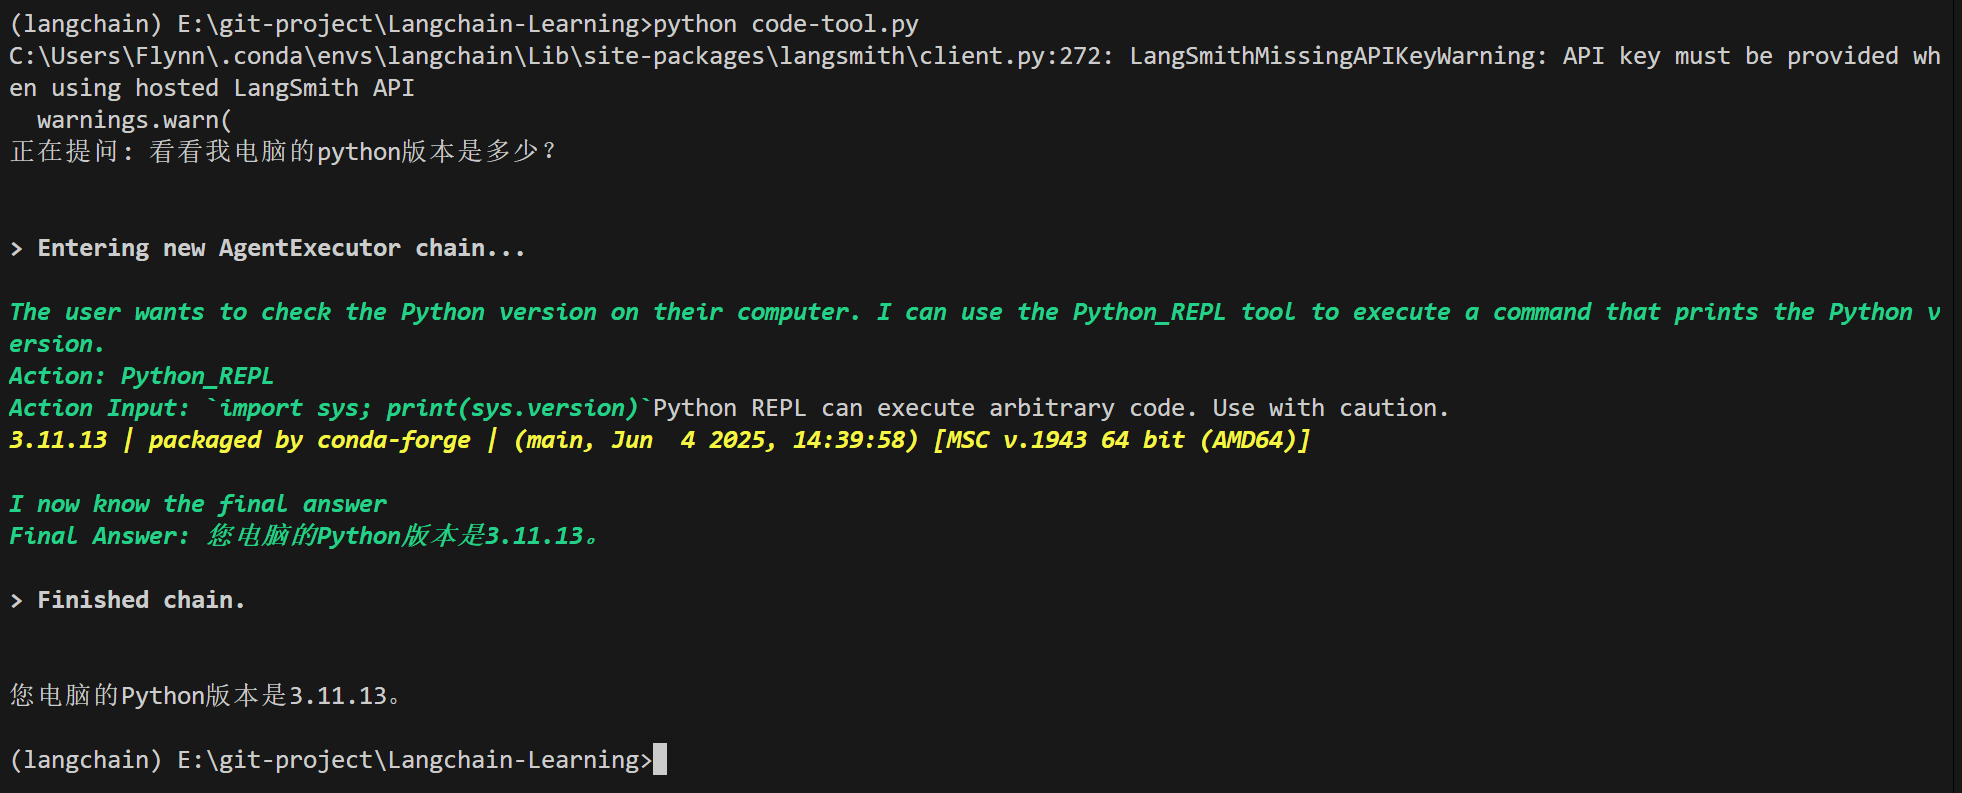Click the '[MSC v.1943 64 bit (AMD64)]' text
The image size is (1962, 793).
click(1121, 440)
